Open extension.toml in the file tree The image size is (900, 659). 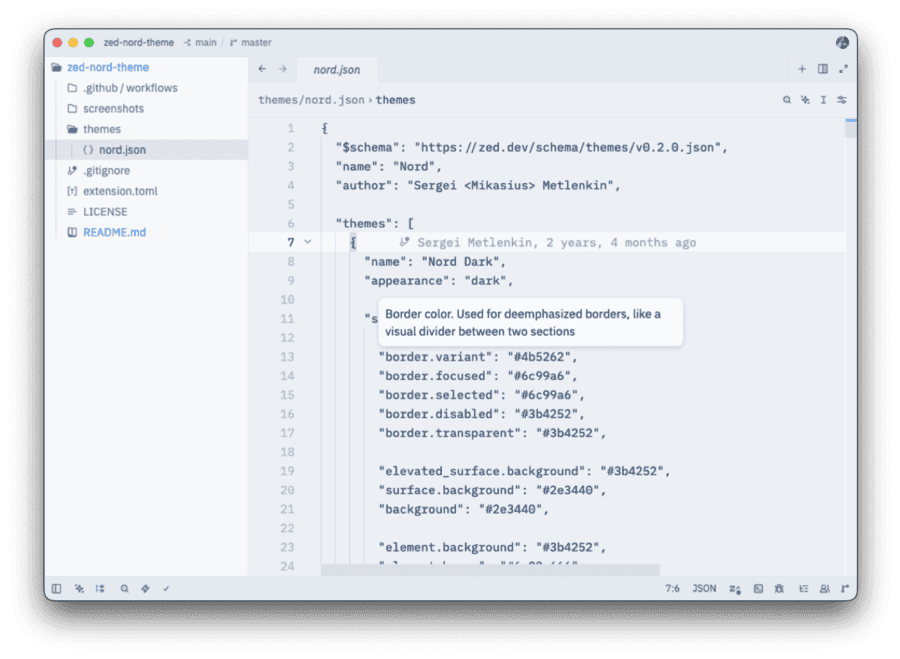tap(146, 191)
